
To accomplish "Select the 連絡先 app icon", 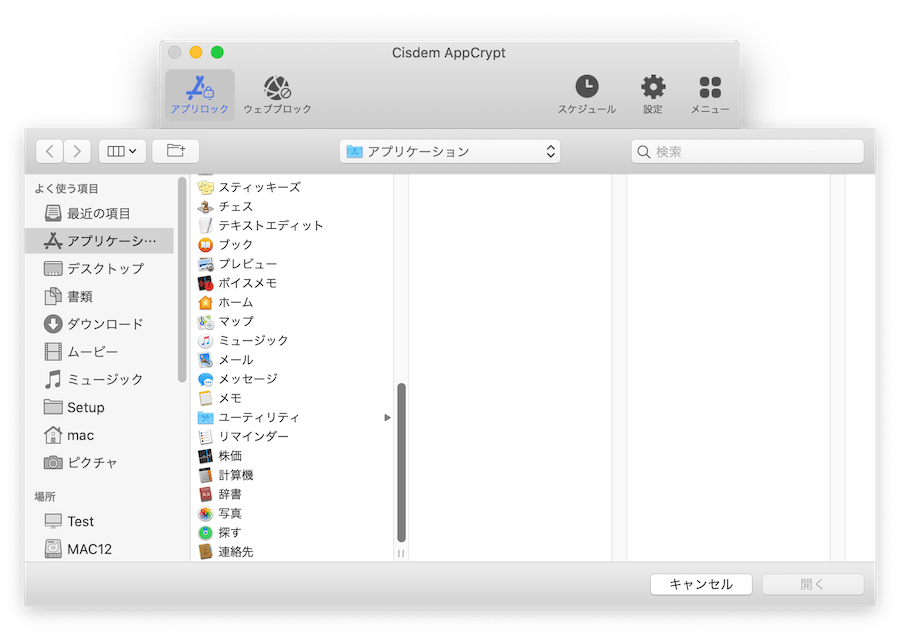I will pyautogui.click(x=205, y=552).
